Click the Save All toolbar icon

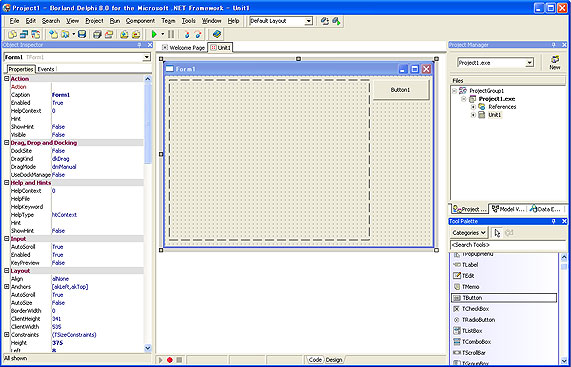click(97, 34)
